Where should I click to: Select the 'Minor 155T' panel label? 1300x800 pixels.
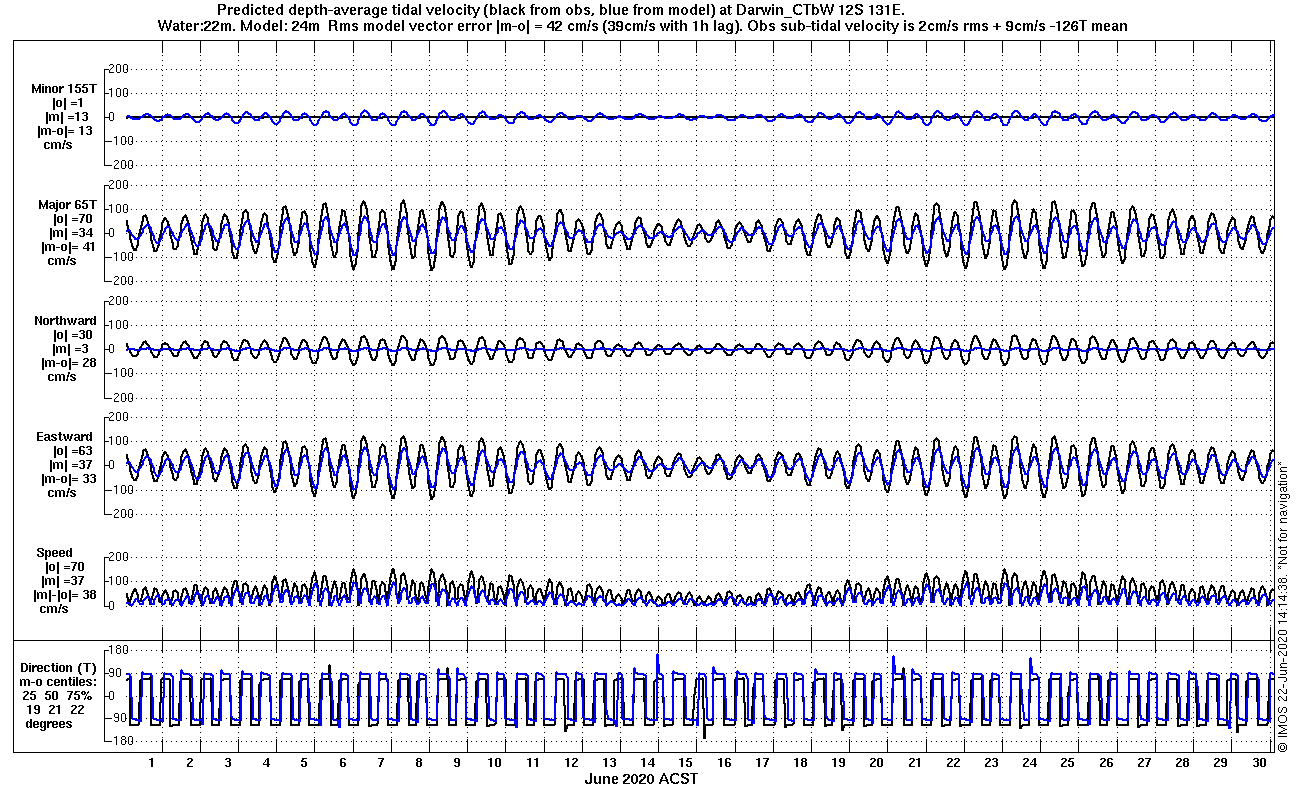tap(63, 89)
